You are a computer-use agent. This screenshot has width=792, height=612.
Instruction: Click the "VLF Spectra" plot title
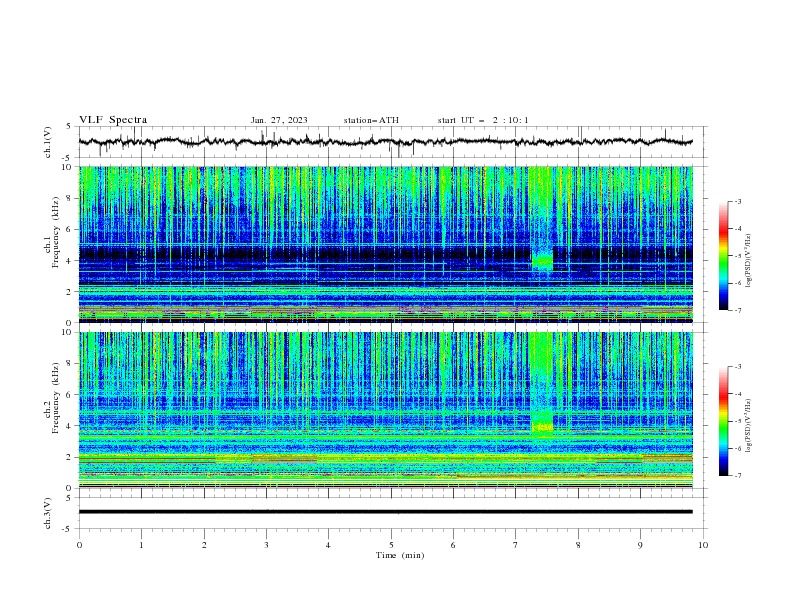(x=113, y=120)
